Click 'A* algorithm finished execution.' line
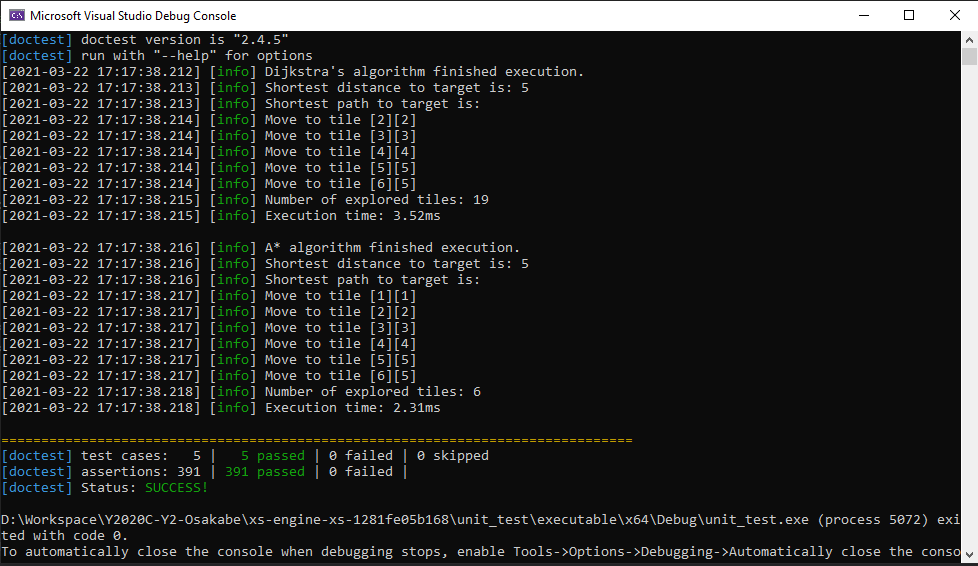 pos(392,248)
